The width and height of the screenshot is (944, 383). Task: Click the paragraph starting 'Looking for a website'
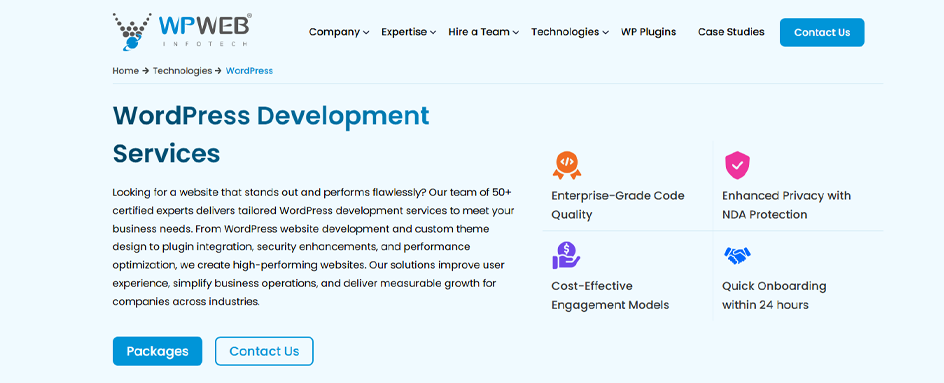tap(313, 247)
